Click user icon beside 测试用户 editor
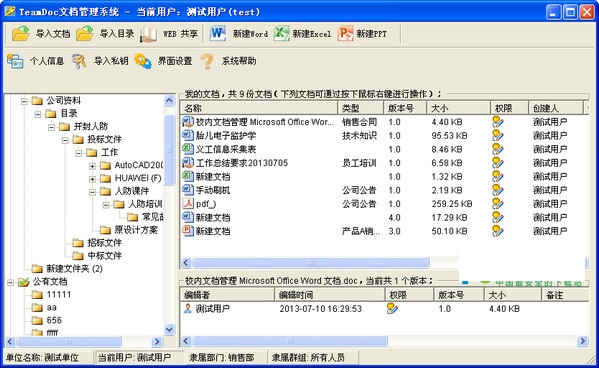This screenshot has height=368, width=599. [188, 308]
